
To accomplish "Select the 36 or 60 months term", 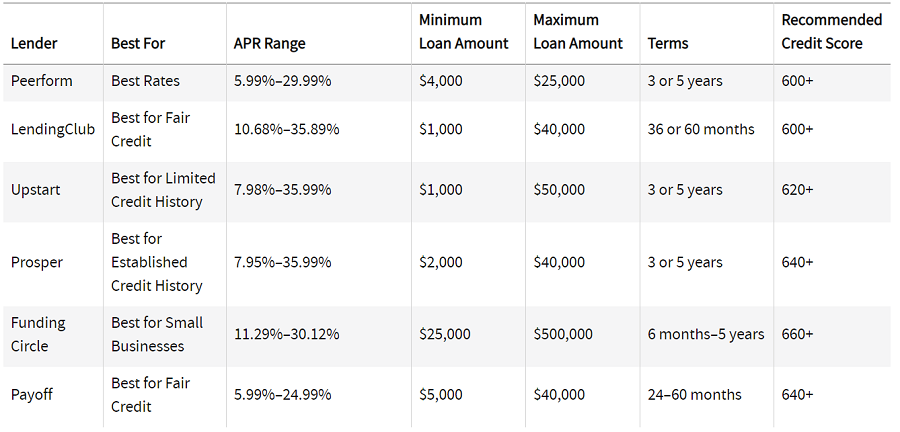I will (x=701, y=129).
